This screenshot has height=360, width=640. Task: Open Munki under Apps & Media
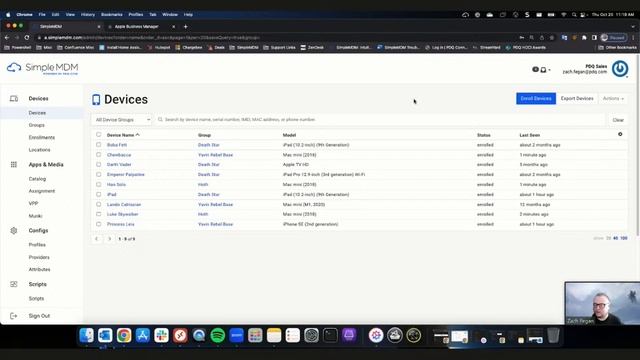pos(36,216)
